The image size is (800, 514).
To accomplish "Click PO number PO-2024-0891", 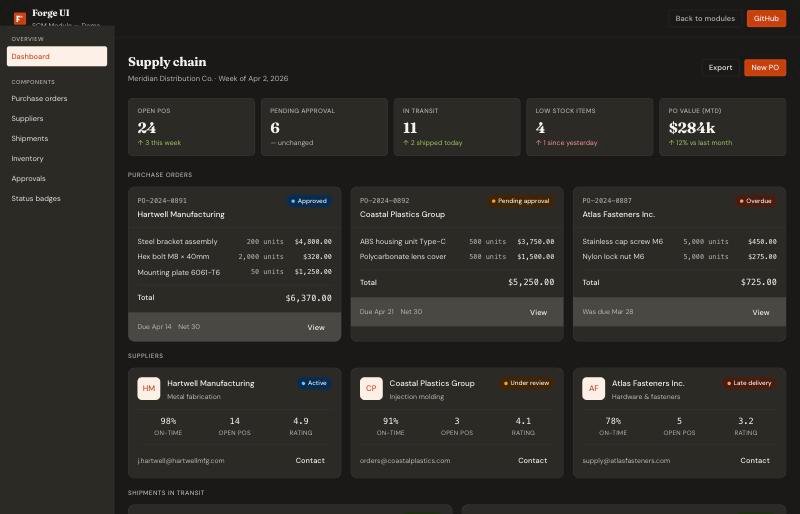I will [162, 201].
